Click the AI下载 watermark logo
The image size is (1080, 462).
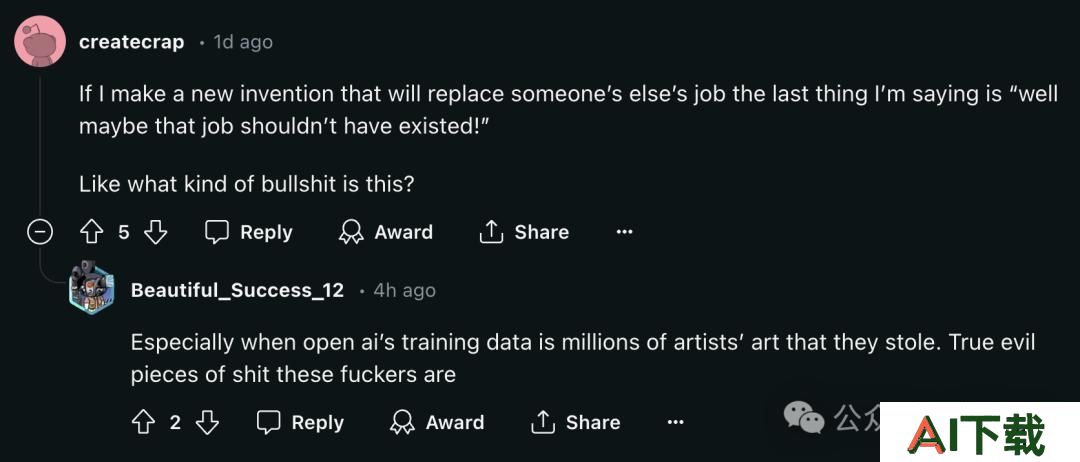979,432
